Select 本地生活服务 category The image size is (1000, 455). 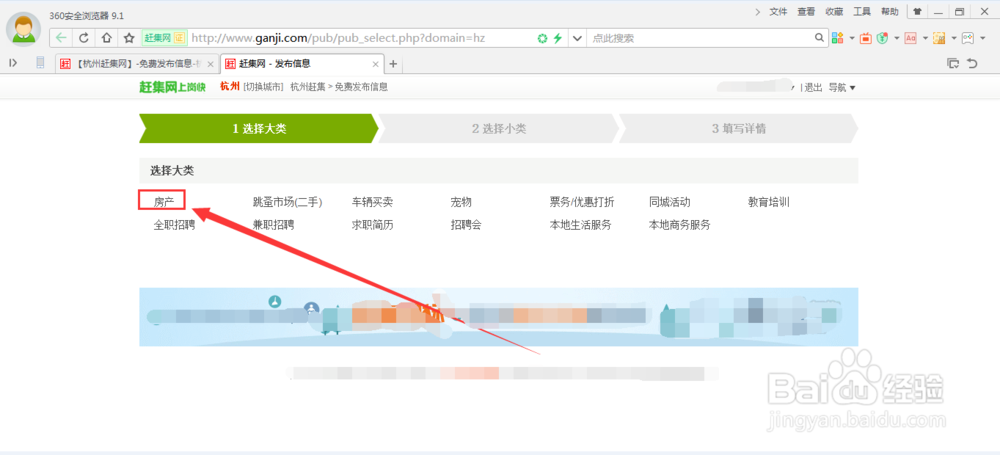(x=581, y=225)
